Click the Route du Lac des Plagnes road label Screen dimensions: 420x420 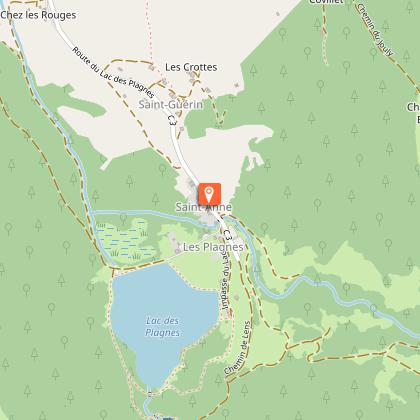pos(113,72)
